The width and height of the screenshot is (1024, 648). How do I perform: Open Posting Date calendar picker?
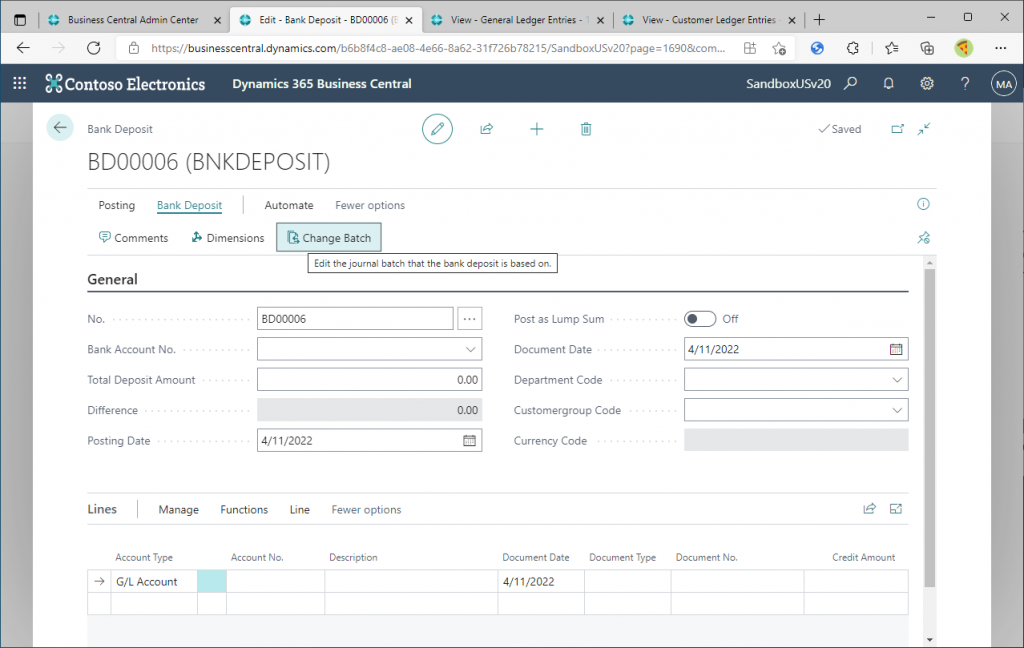[469, 440]
